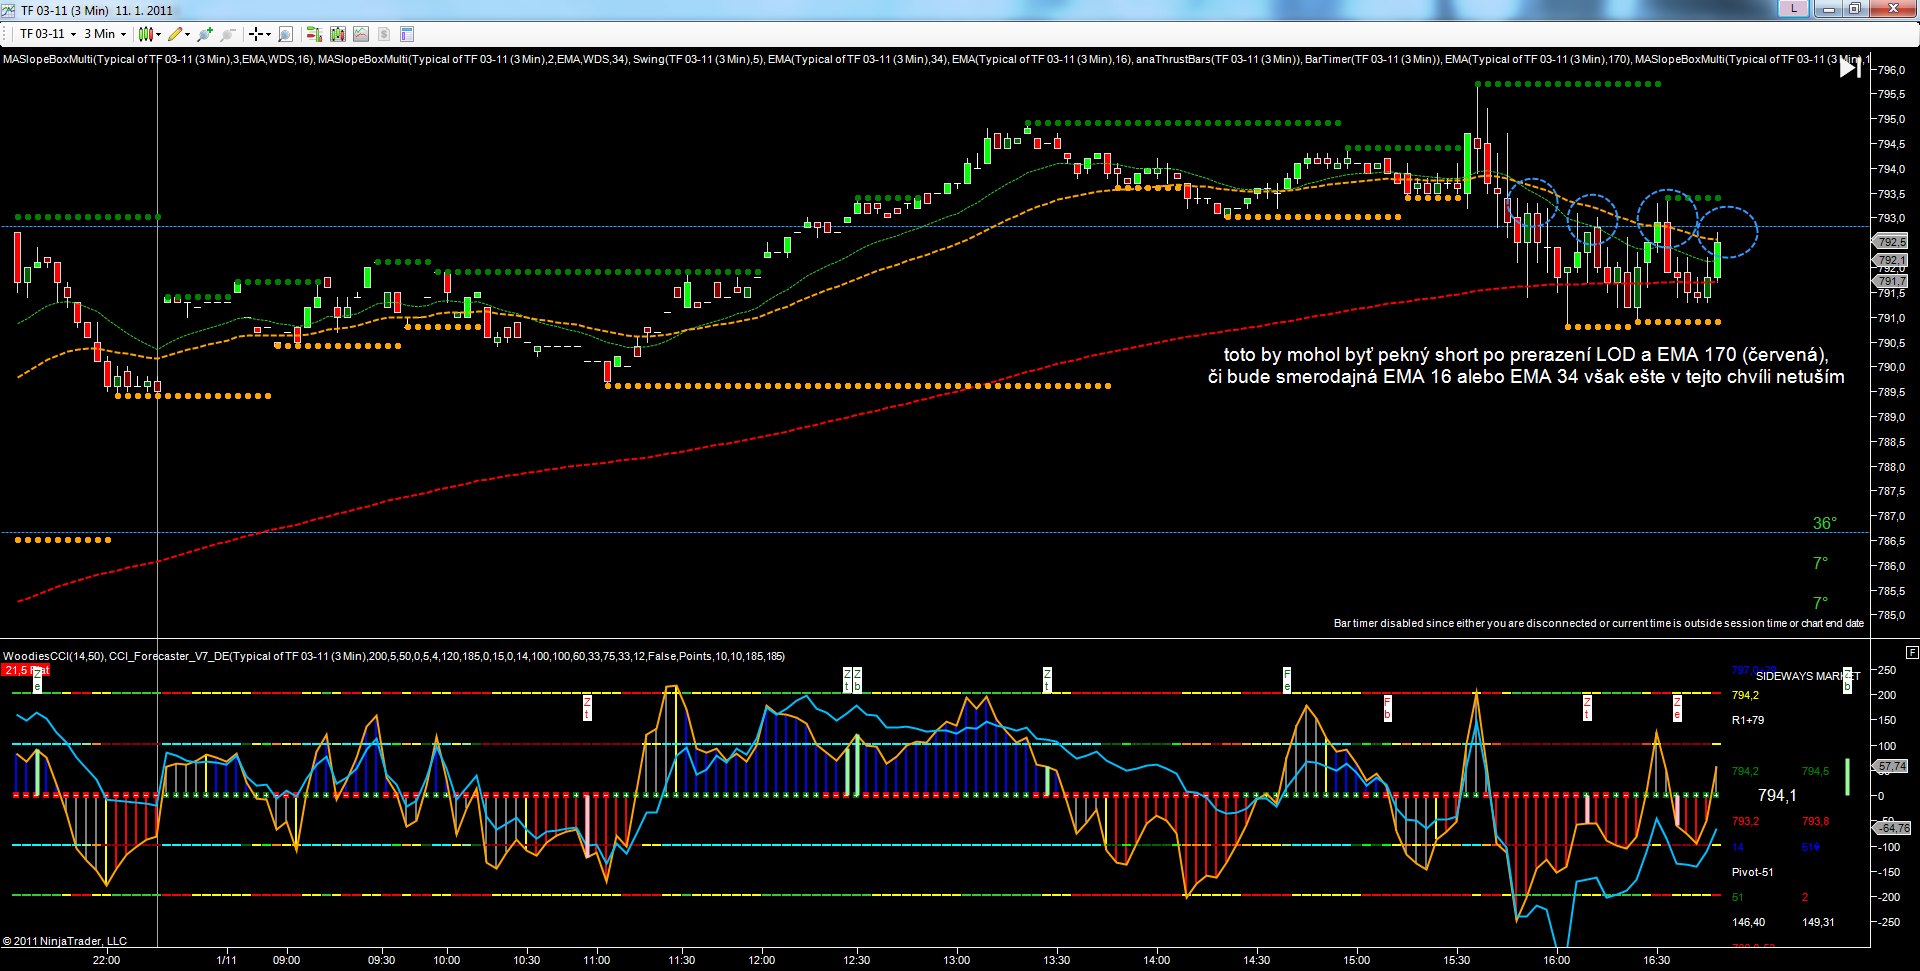Select the crosshair cursor tool
Screen dimensions: 1920x971
(256, 34)
